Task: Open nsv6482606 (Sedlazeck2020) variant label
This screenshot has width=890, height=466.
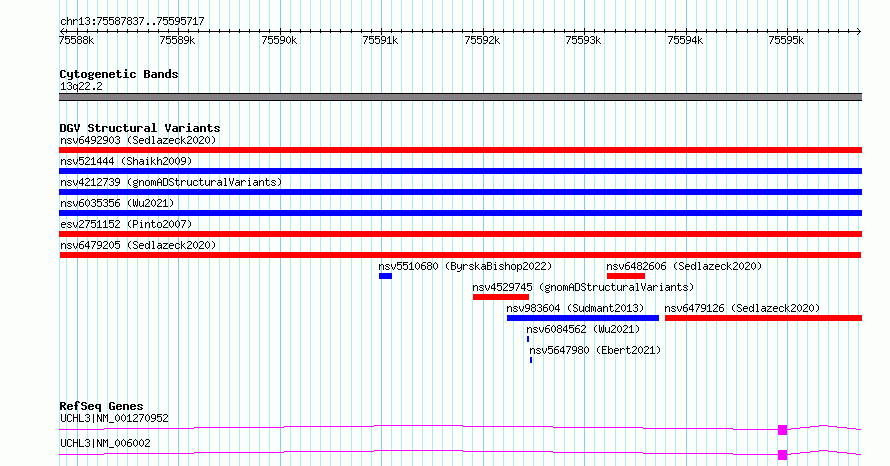Action: pyautogui.click(x=684, y=266)
